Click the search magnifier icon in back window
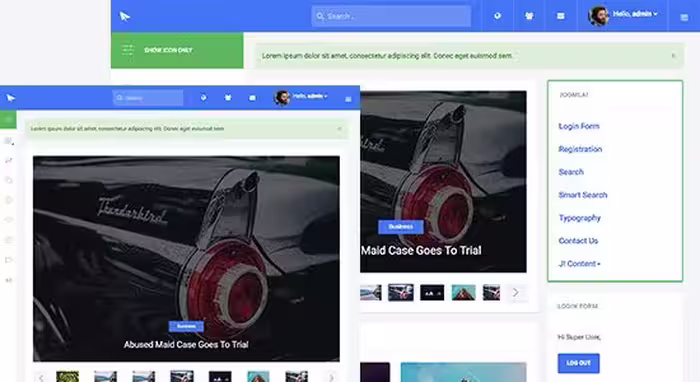700x382 pixels. pos(320,17)
